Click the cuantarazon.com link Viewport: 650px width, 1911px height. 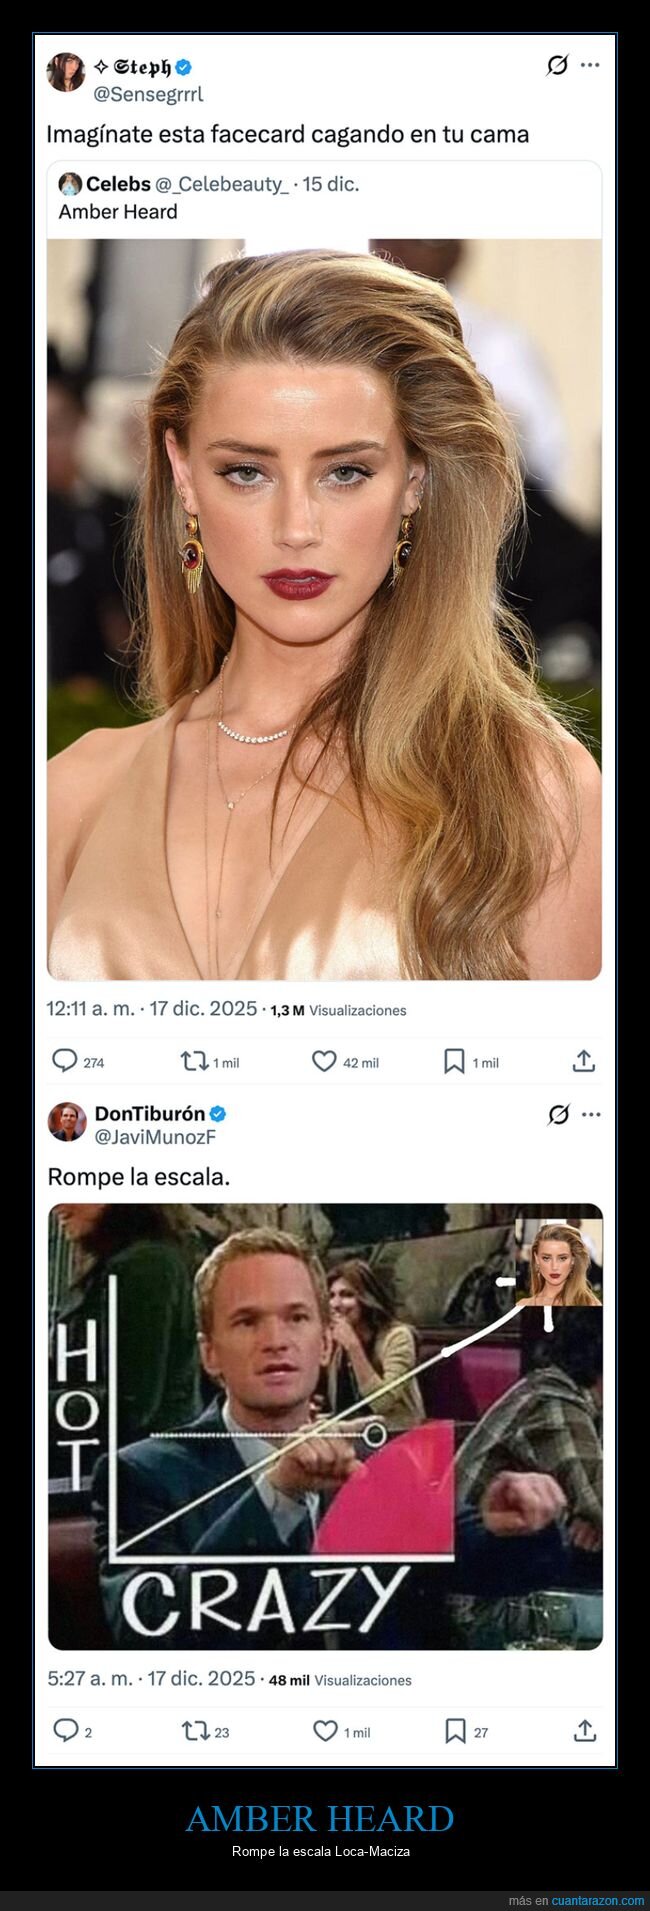598,1900
